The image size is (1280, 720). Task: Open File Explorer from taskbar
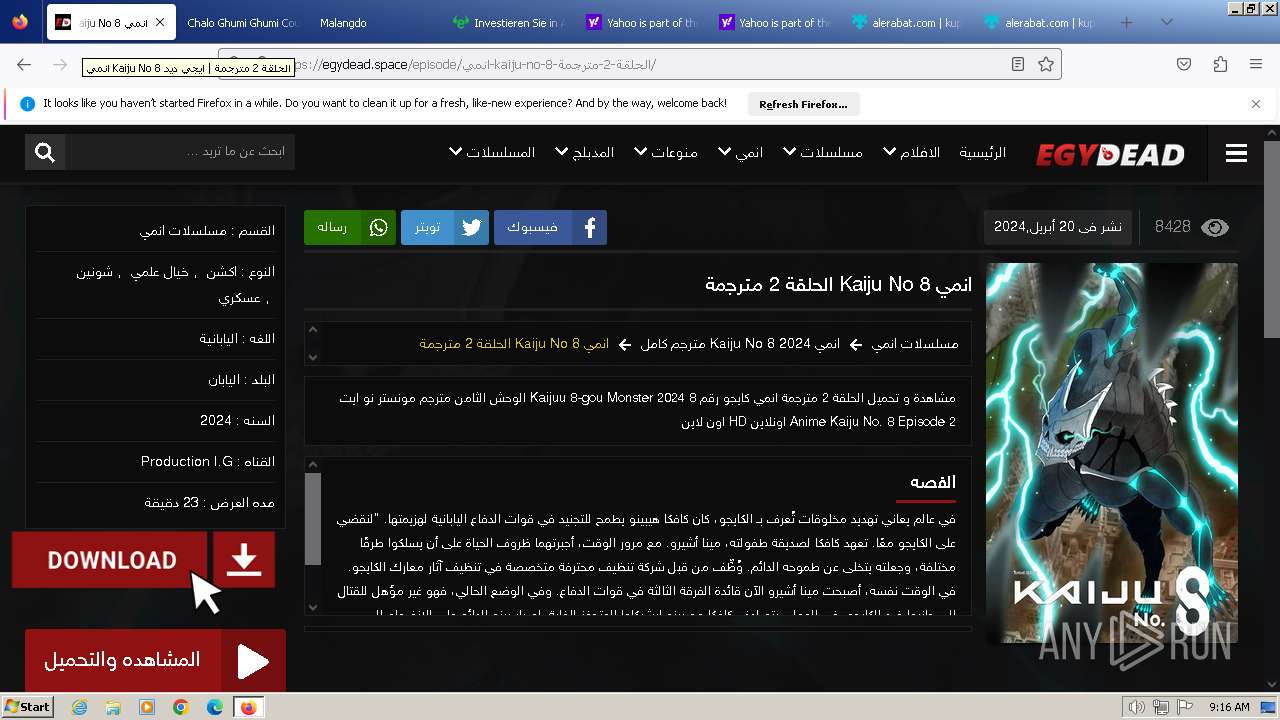(x=113, y=707)
